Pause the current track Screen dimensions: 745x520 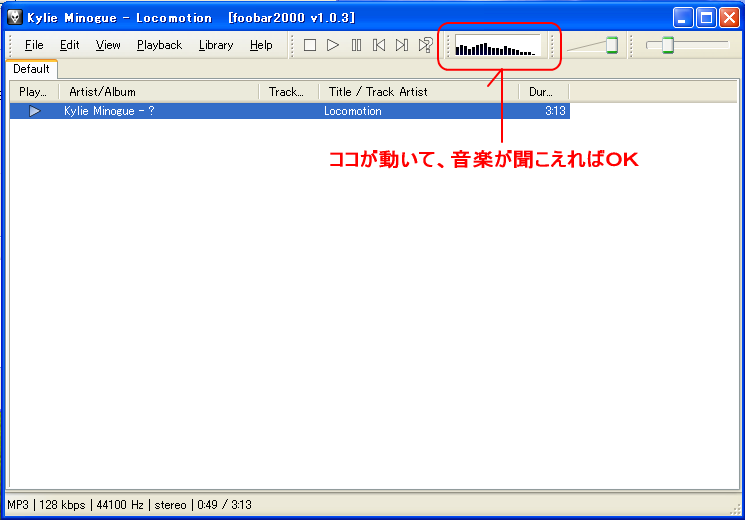pos(356,45)
